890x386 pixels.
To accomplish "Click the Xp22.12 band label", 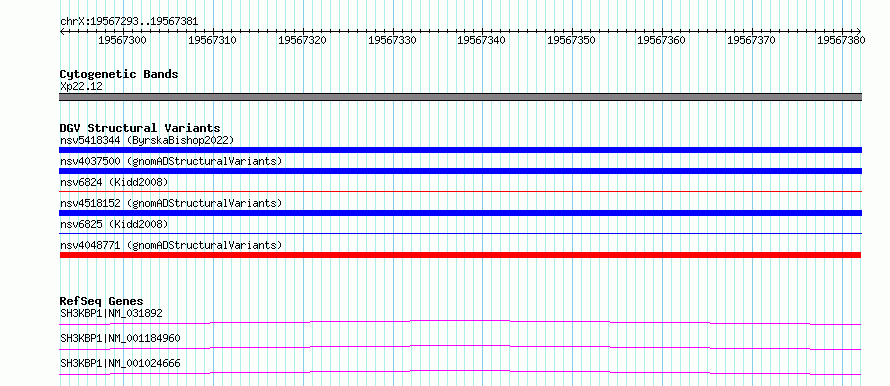I will pos(81,87).
